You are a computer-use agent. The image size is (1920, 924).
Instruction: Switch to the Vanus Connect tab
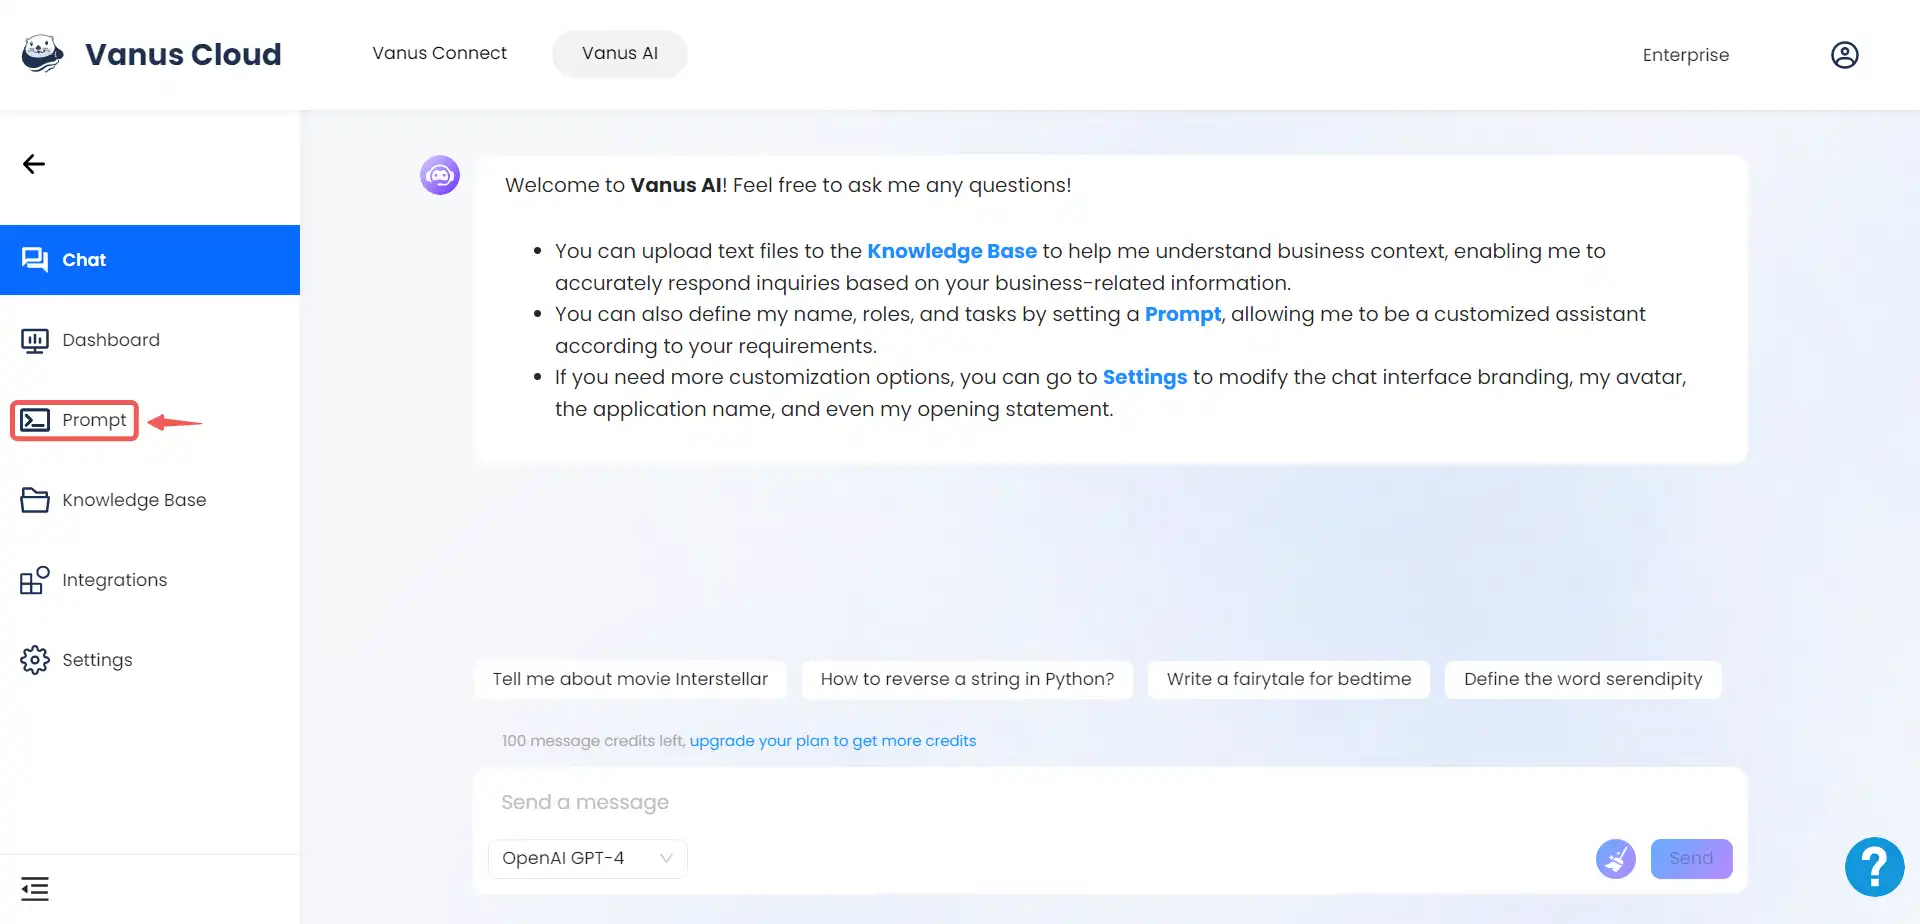439,53
